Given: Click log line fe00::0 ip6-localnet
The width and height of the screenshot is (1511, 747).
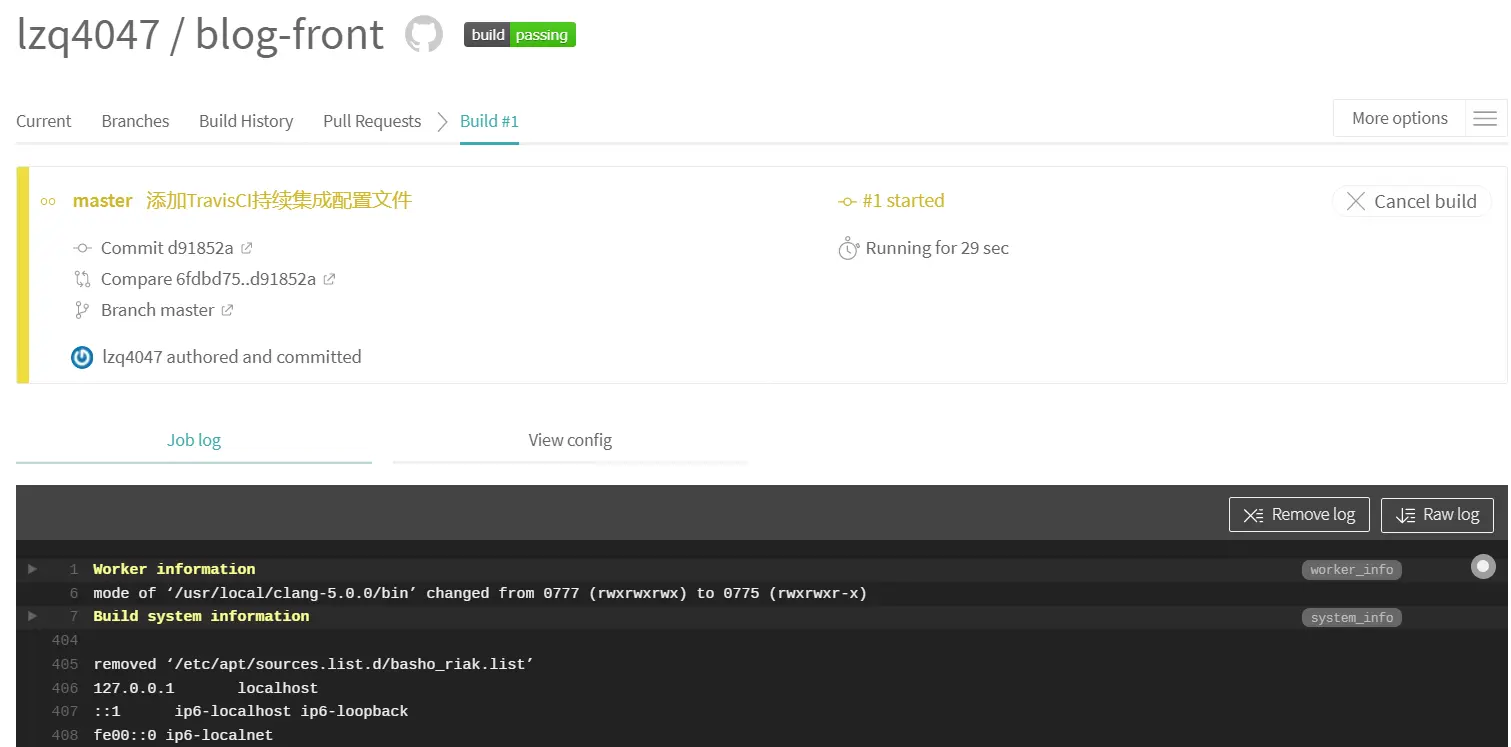Looking at the screenshot, I should (x=183, y=736).
